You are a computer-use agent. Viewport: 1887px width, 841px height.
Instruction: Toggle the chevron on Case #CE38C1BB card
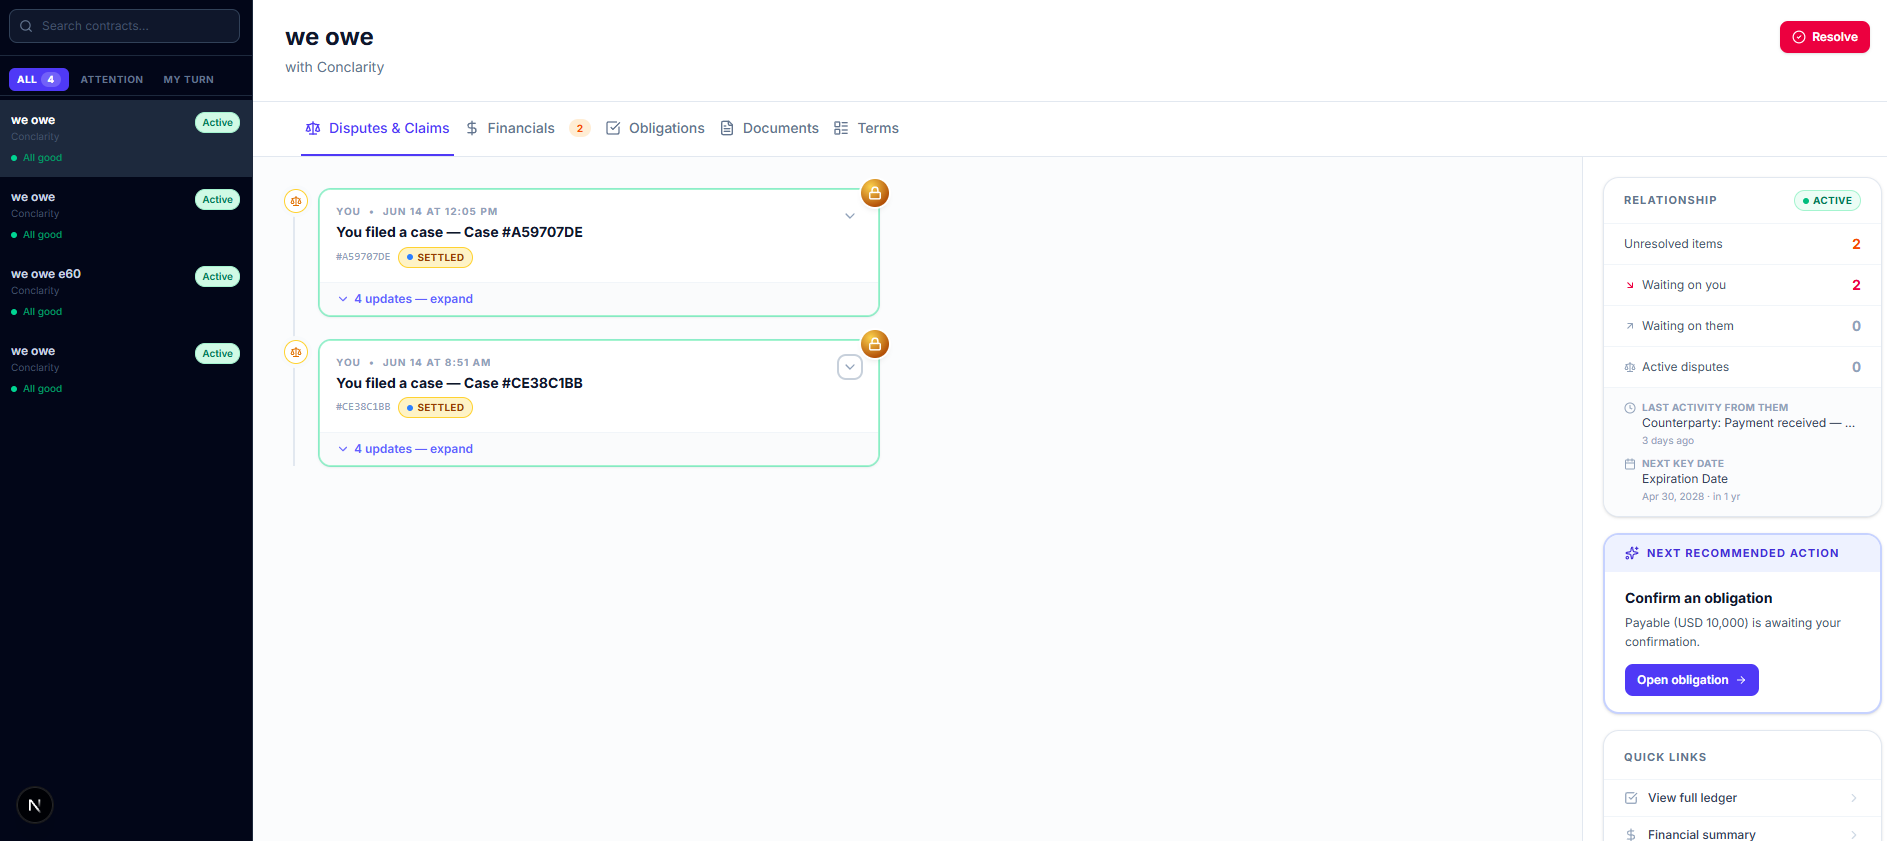click(850, 367)
